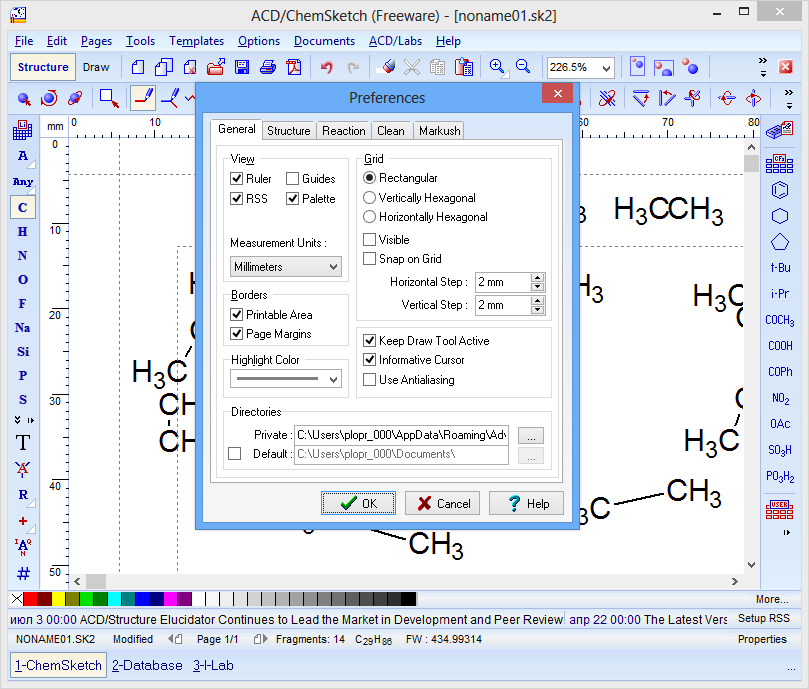The image size is (809, 689).
Task: Pick the red color swatch
Action: click(x=30, y=599)
